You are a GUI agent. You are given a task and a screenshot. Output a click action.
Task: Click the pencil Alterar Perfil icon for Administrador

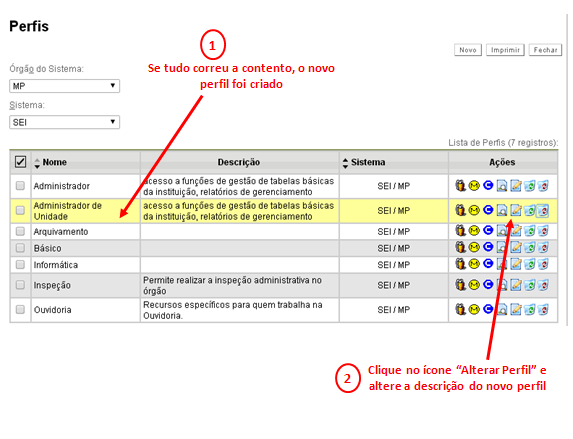pyautogui.click(x=516, y=186)
